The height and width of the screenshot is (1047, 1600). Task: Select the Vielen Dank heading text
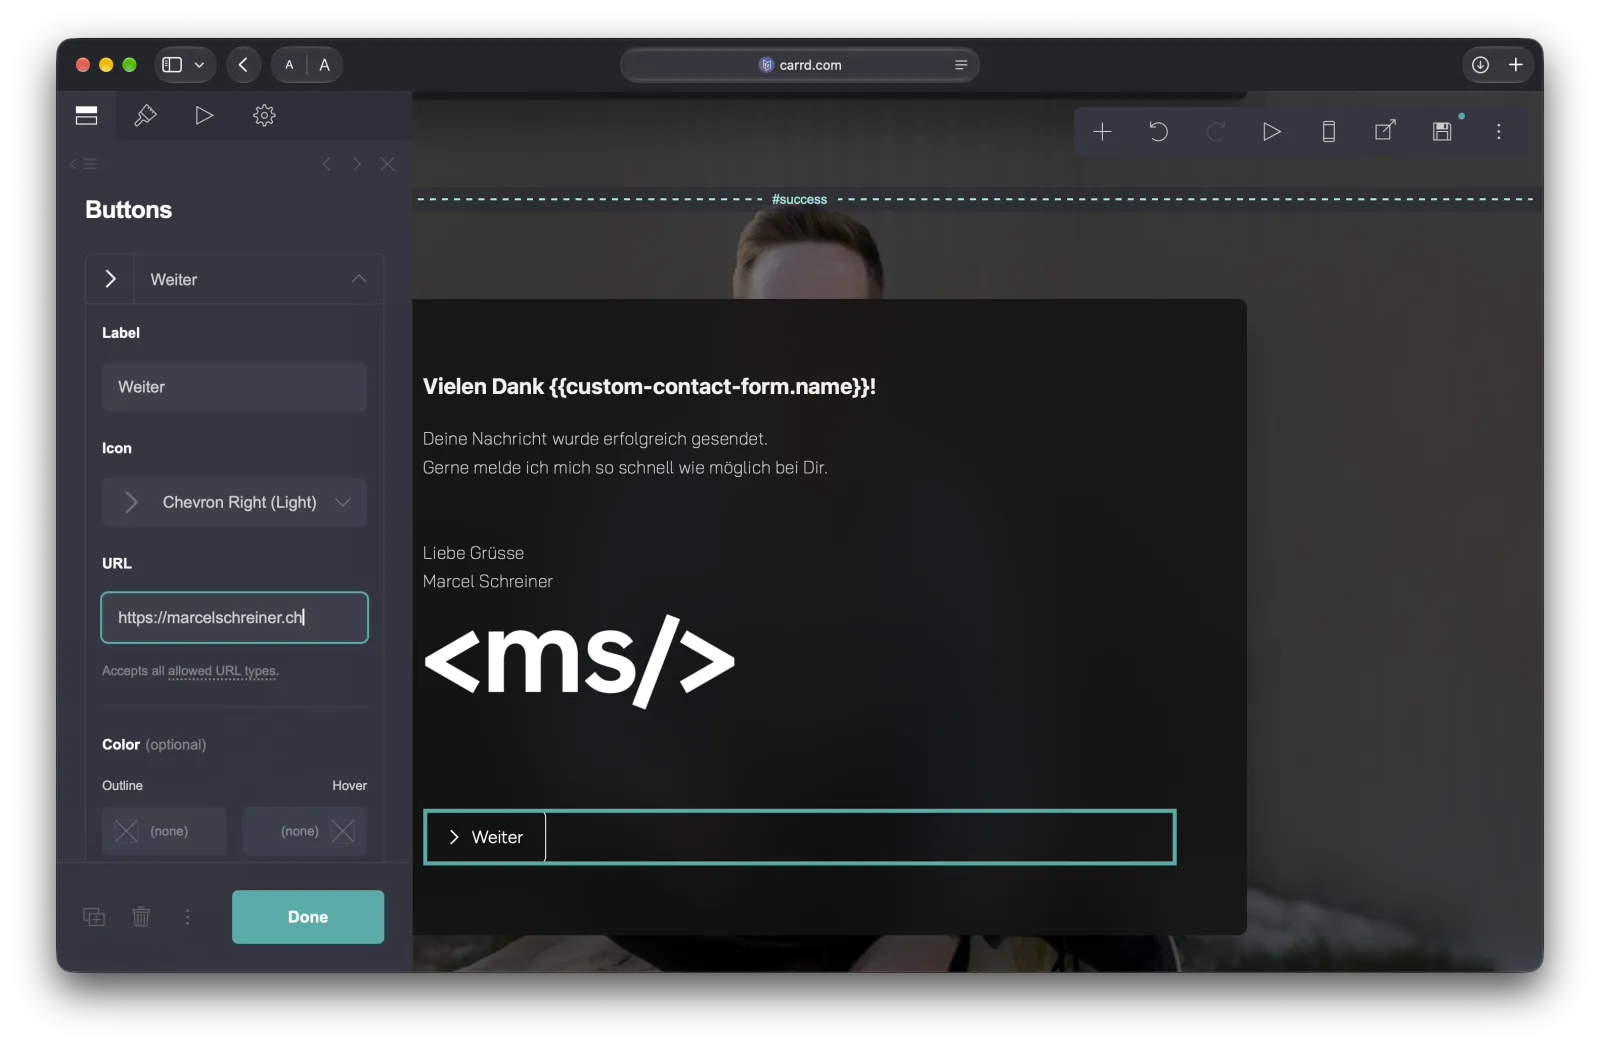click(649, 387)
